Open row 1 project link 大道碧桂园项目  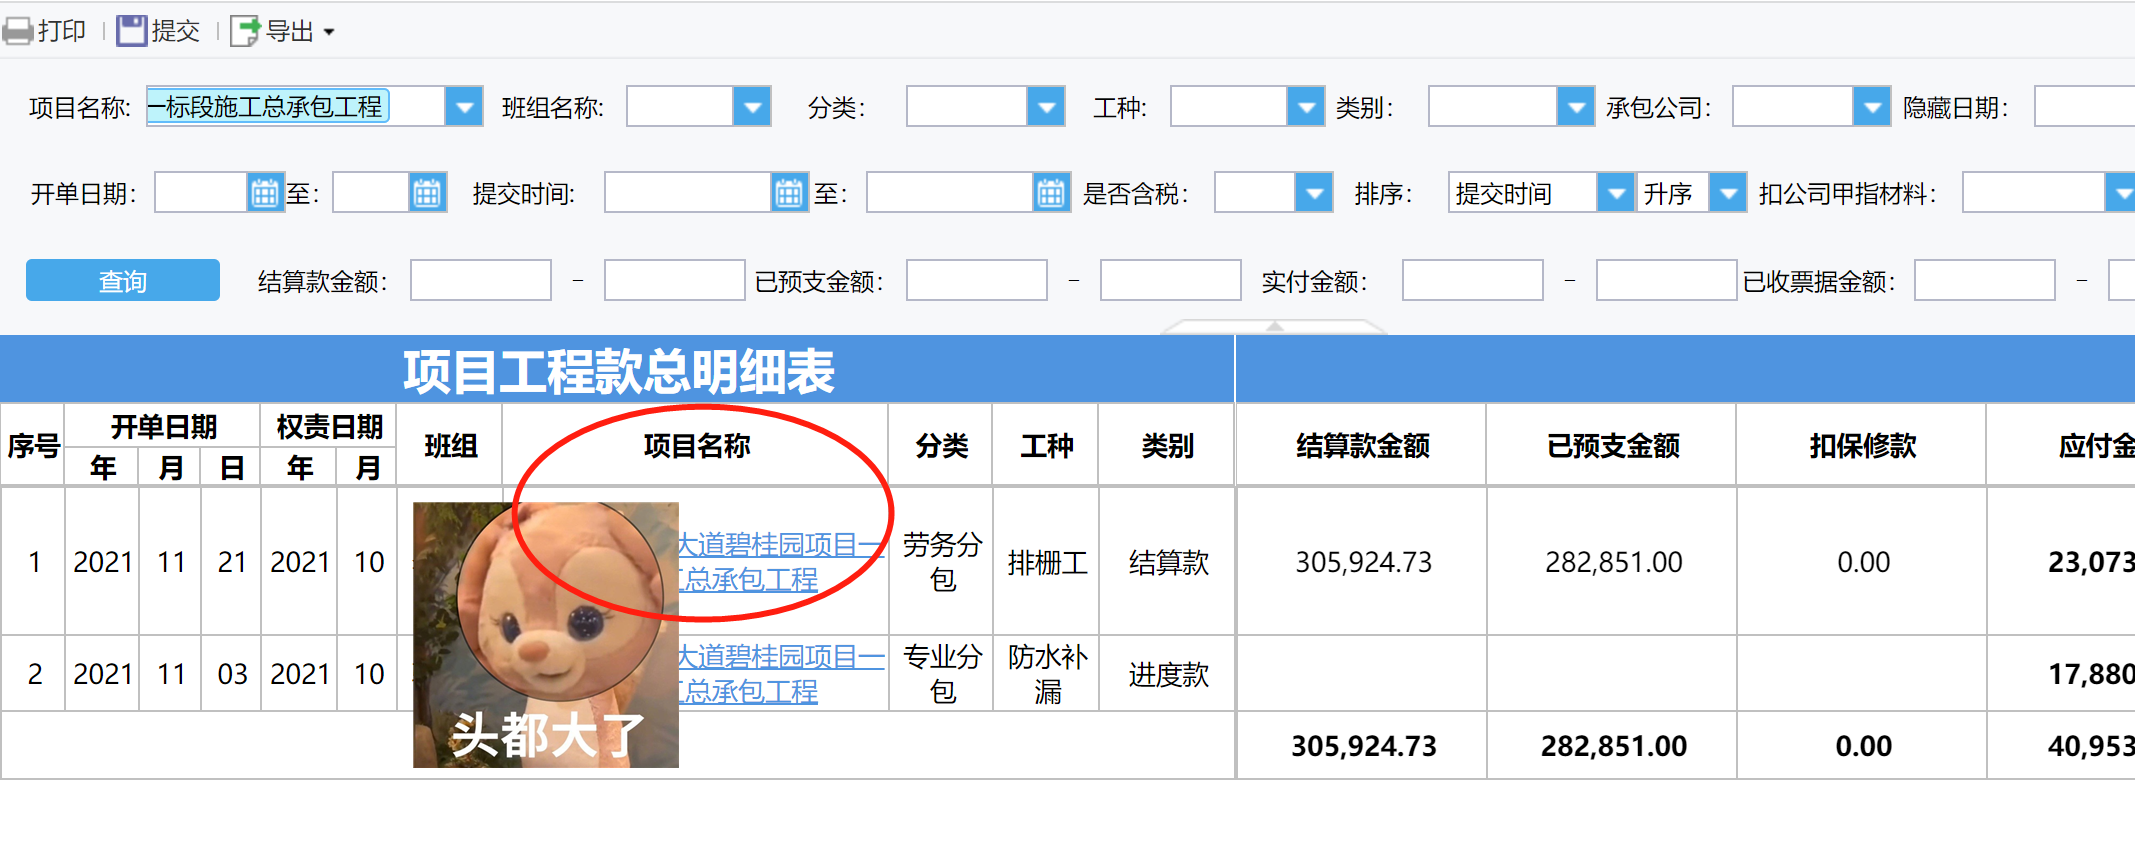tap(781, 562)
